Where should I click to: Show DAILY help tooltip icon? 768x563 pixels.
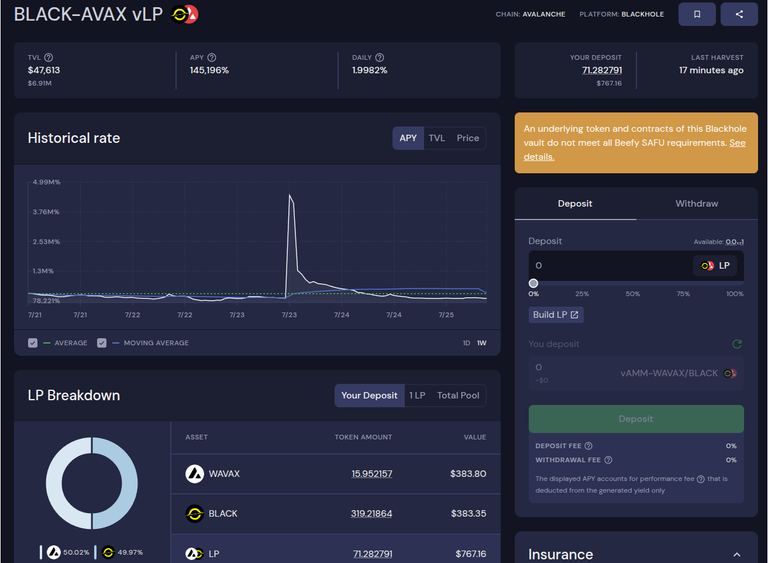click(x=380, y=57)
